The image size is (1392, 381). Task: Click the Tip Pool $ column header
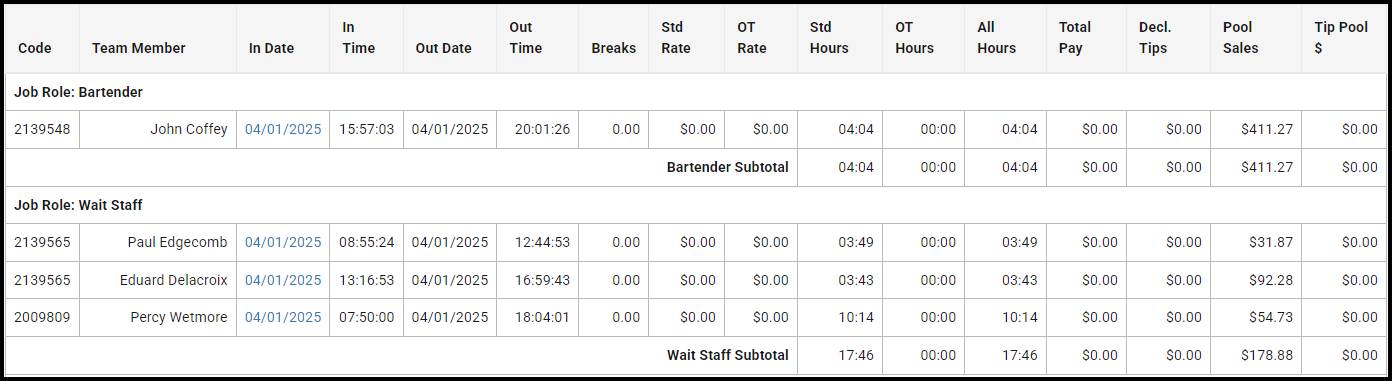coord(1342,38)
